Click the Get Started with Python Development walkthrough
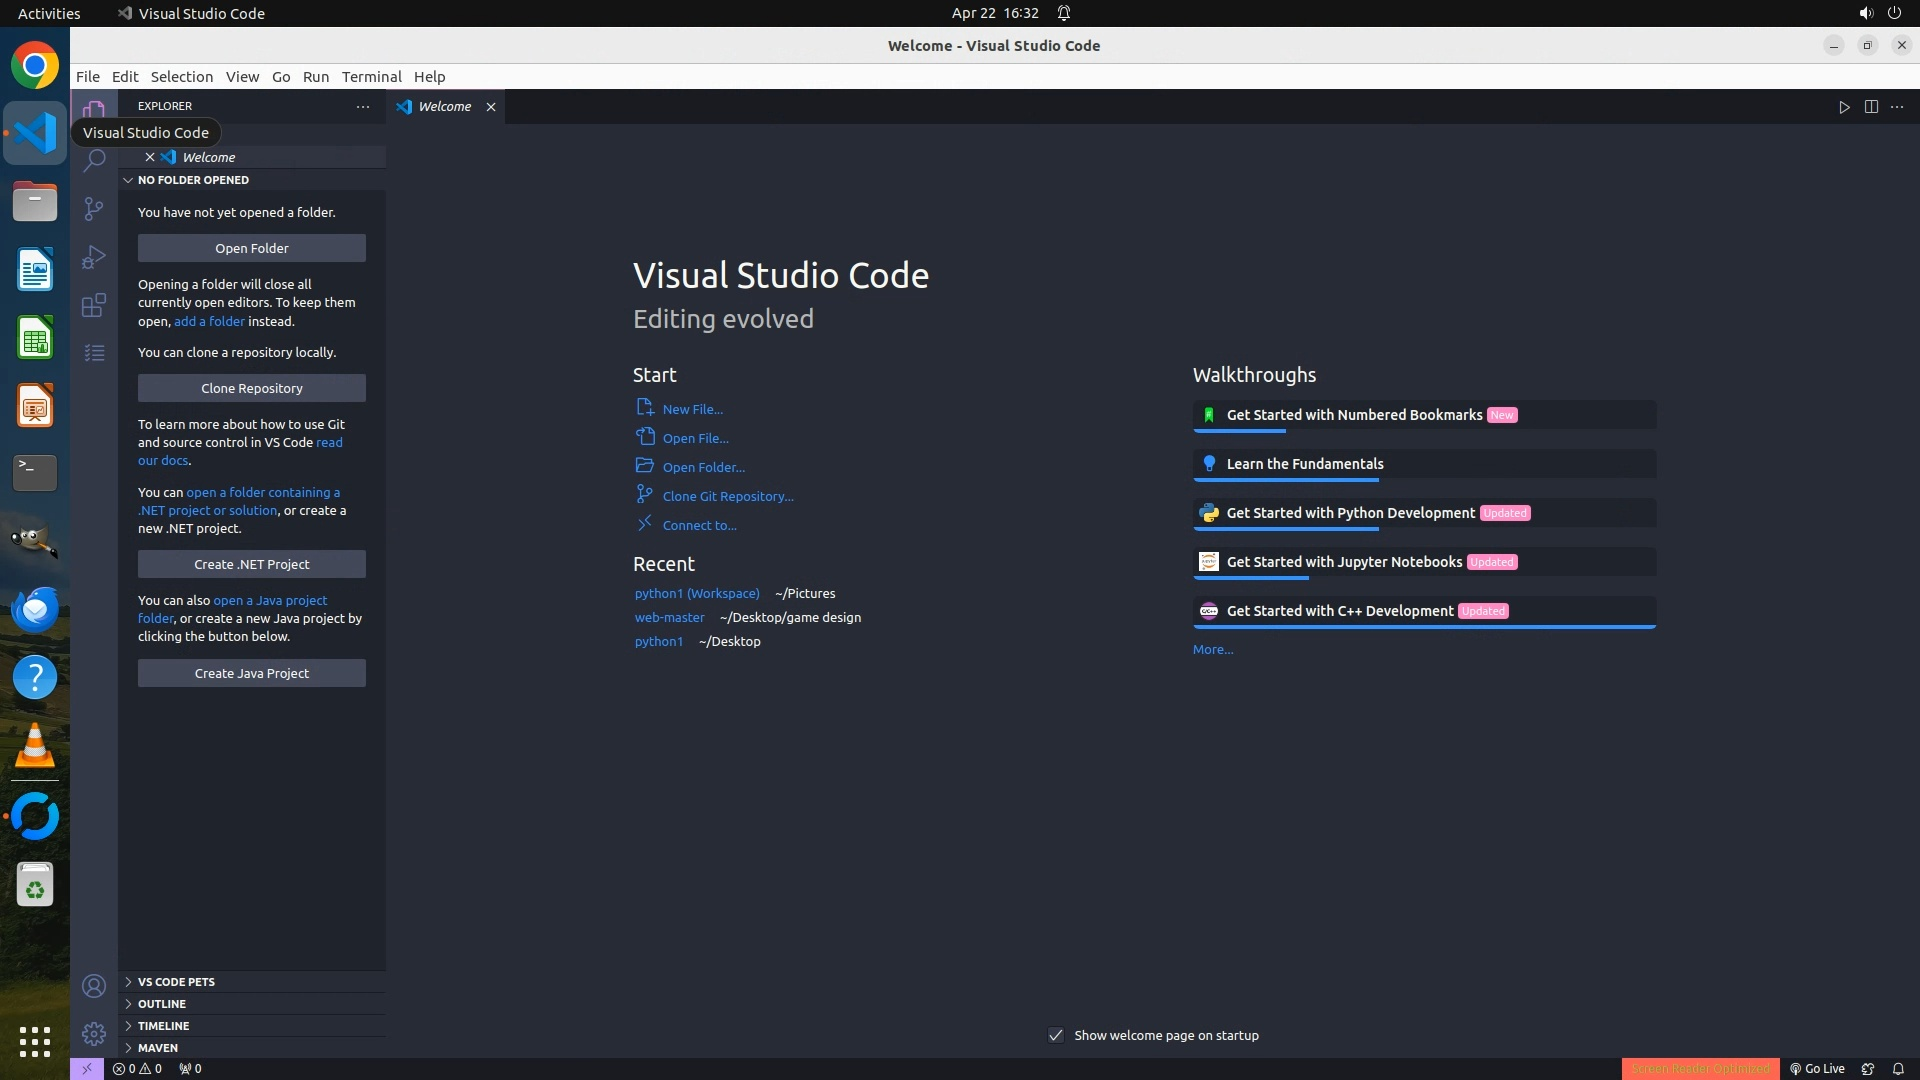Screen dimensions: 1920x1080 pyautogui.click(x=1350, y=513)
